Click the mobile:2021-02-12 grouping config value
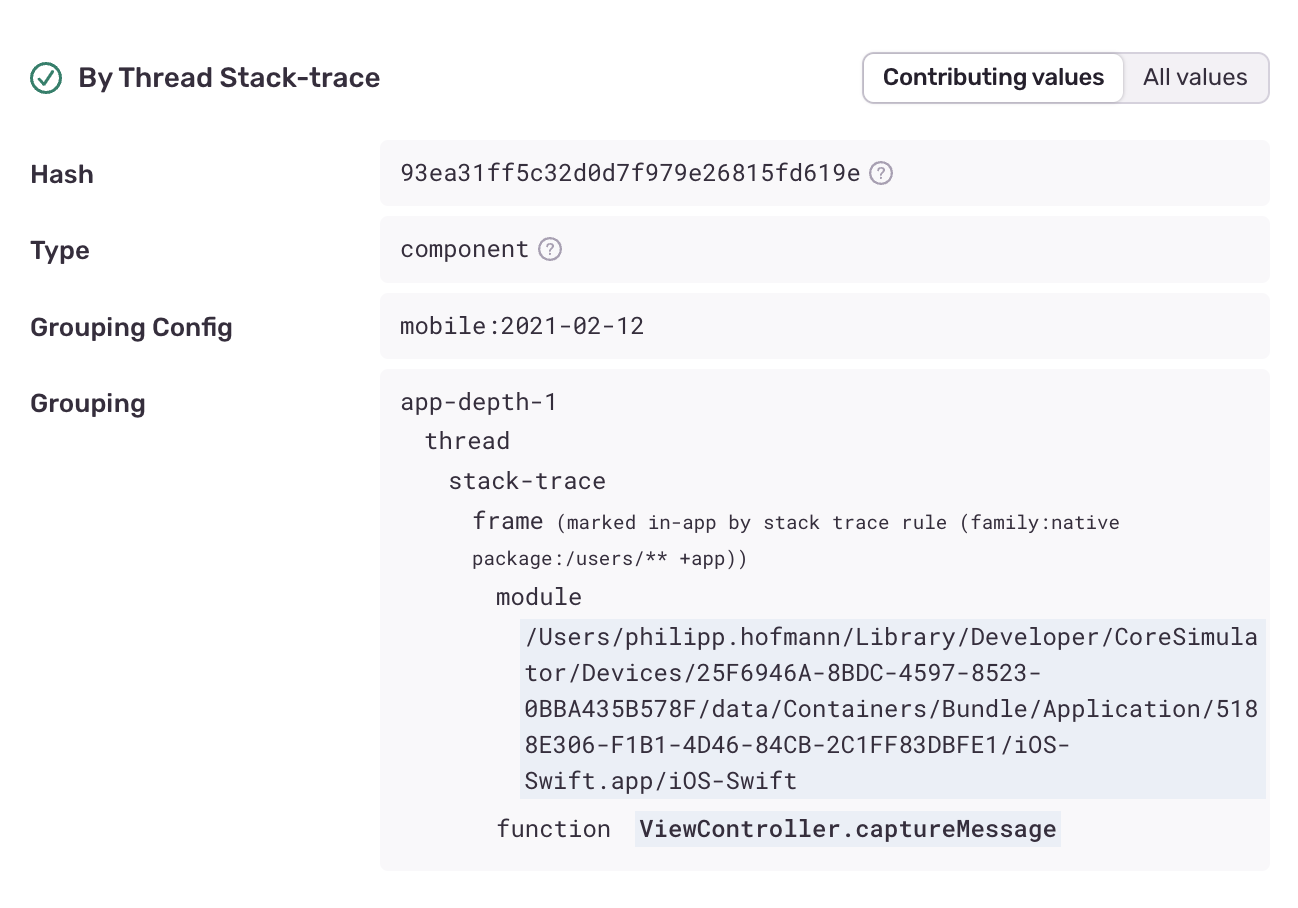Image resolution: width=1298 pixels, height=908 pixels. (522, 325)
